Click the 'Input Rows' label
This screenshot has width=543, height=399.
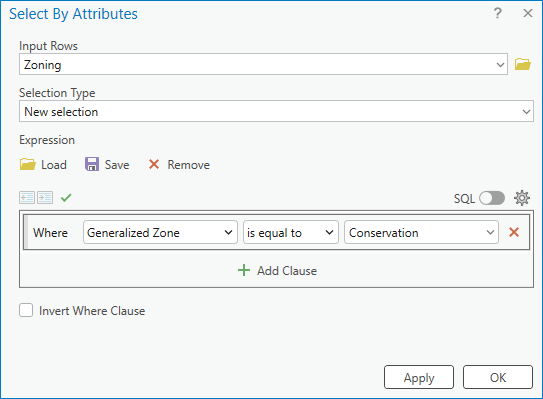coord(48,46)
